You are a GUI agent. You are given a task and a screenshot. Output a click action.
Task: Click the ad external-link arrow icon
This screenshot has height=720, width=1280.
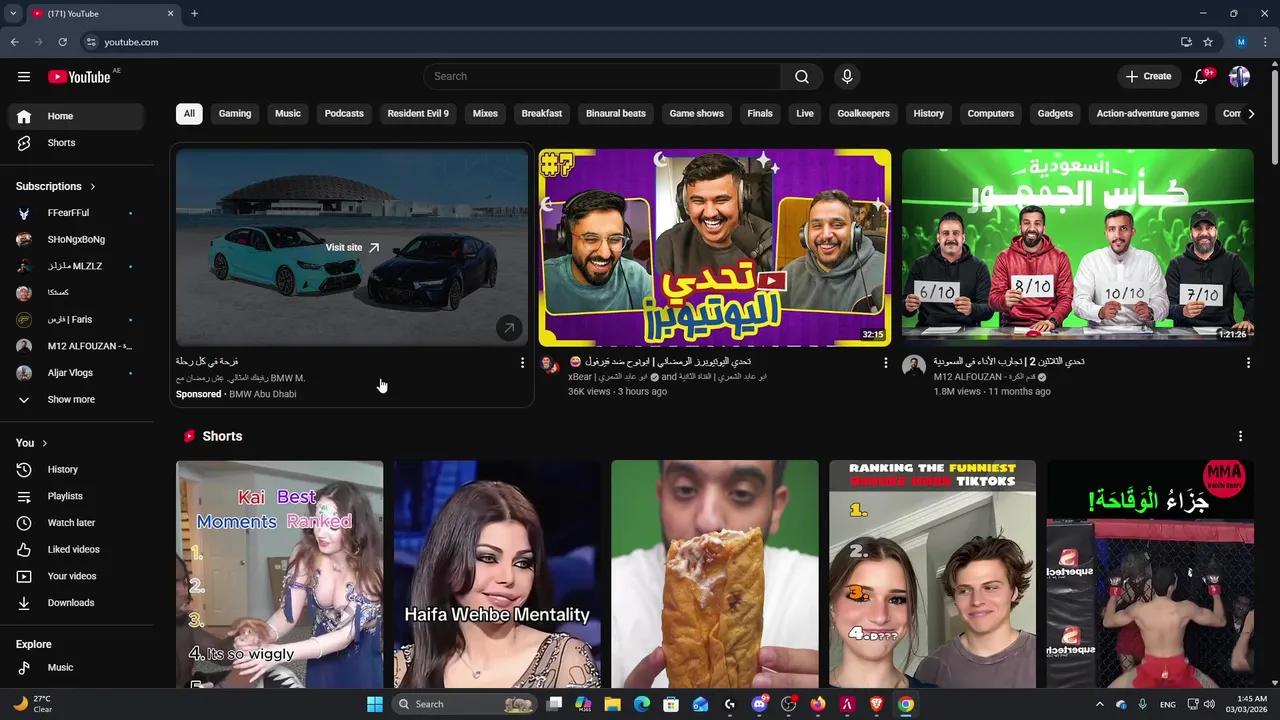(x=509, y=327)
